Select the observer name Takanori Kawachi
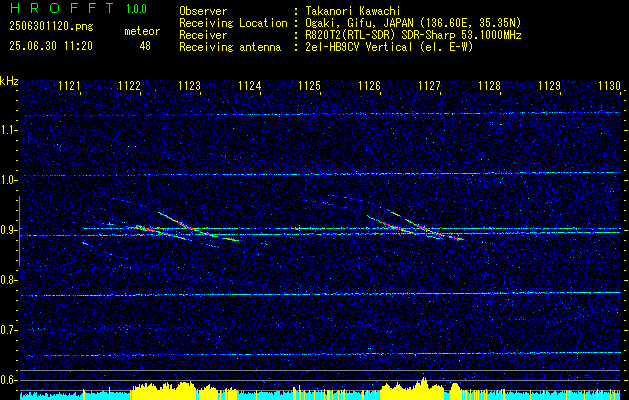This screenshot has height=400, width=629. [x=353, y=11]
